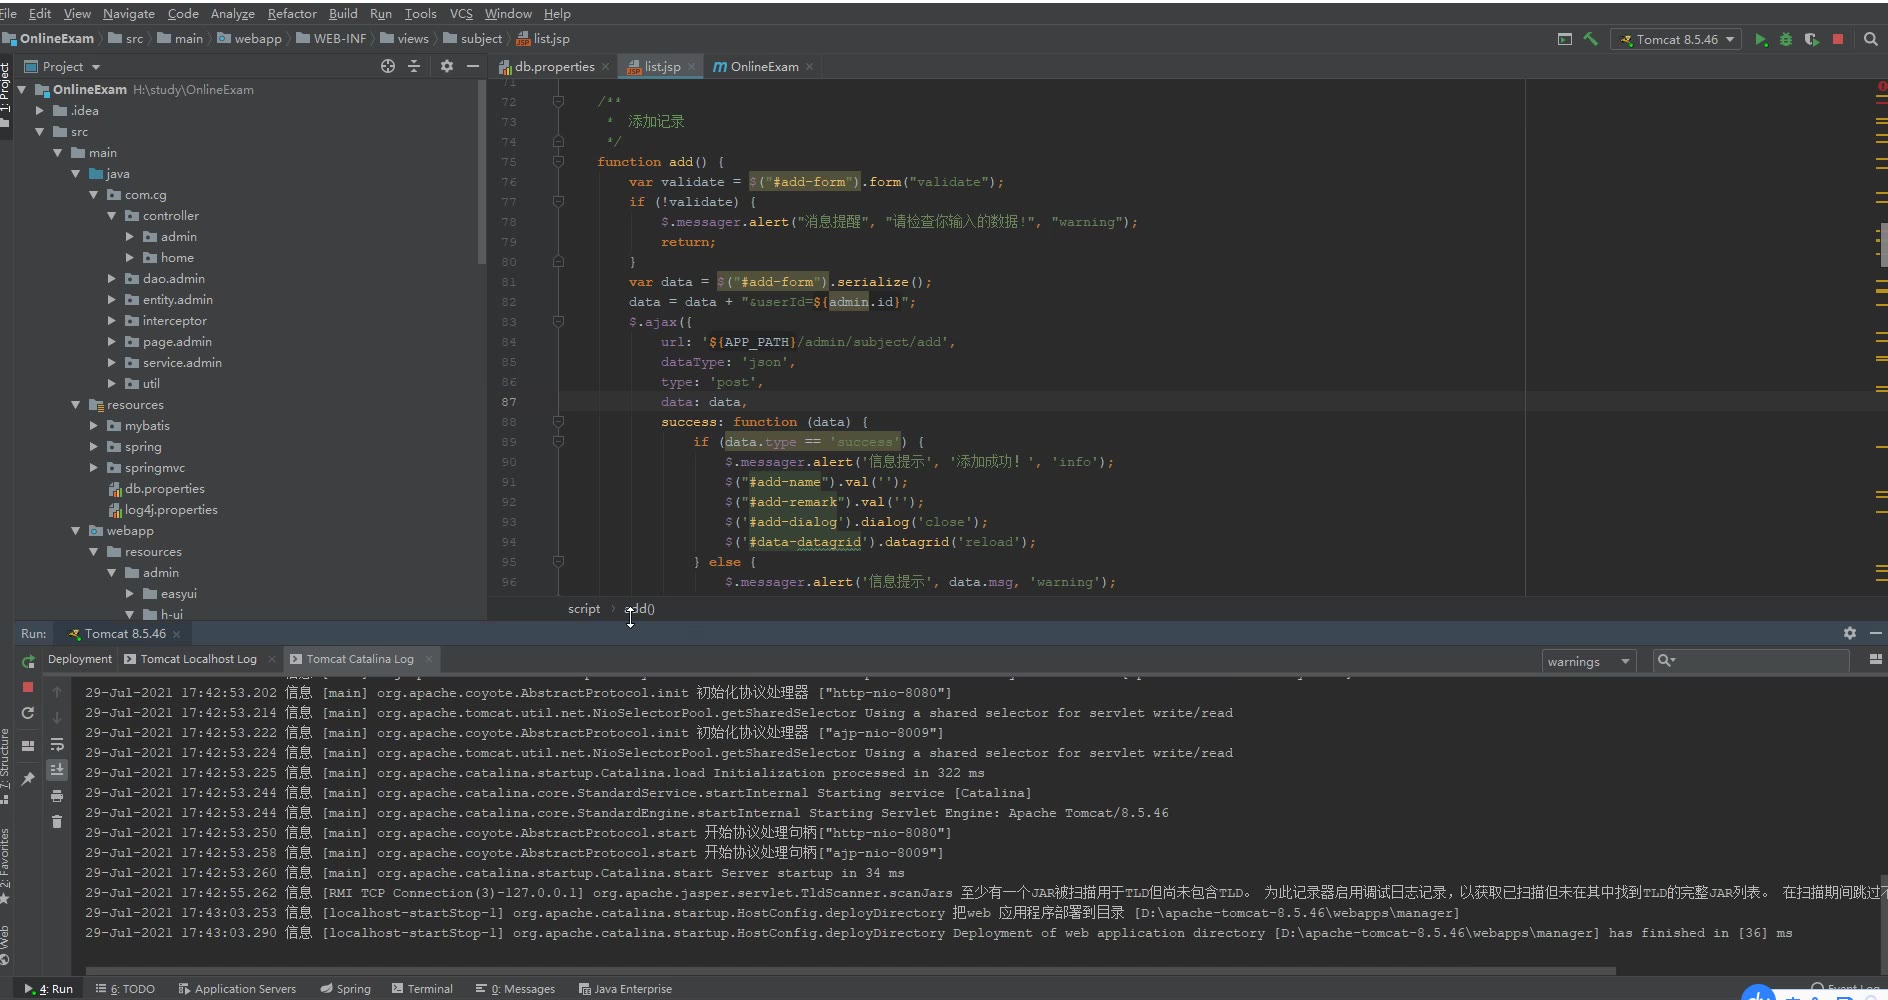The image size is (1888, 1000).
Task: Click the locate/select opened file crosshair icon
Action: coord(388,66)
